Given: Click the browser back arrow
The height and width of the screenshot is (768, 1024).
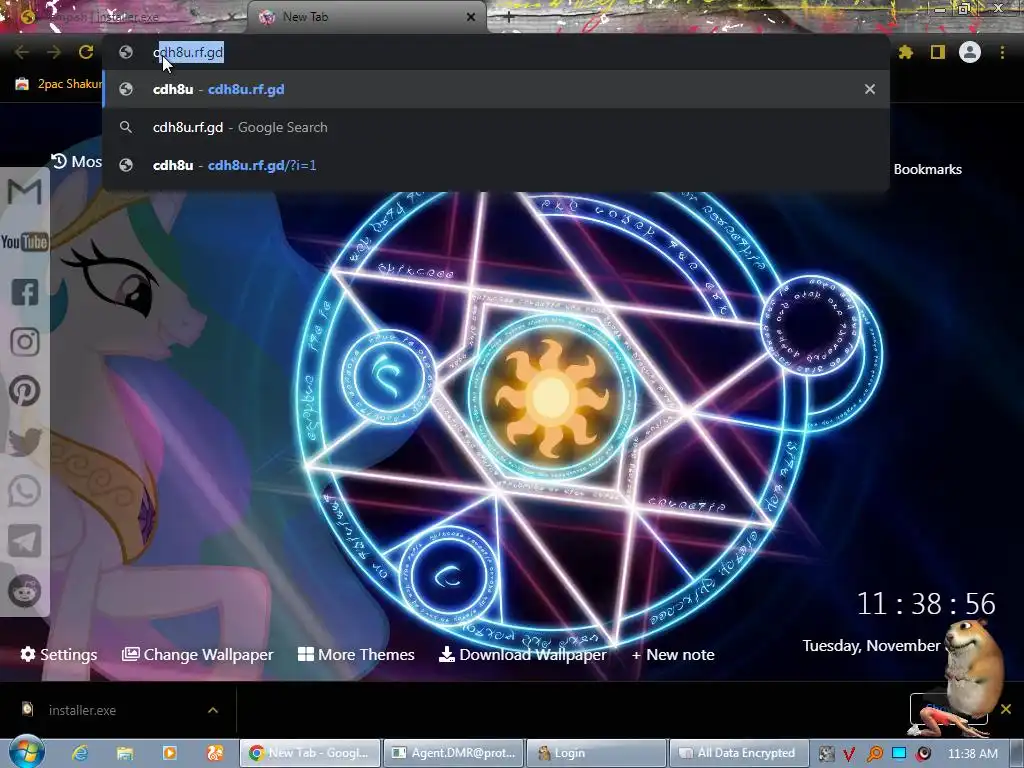Looking at the screenshot, I should [x=22, y=52].
